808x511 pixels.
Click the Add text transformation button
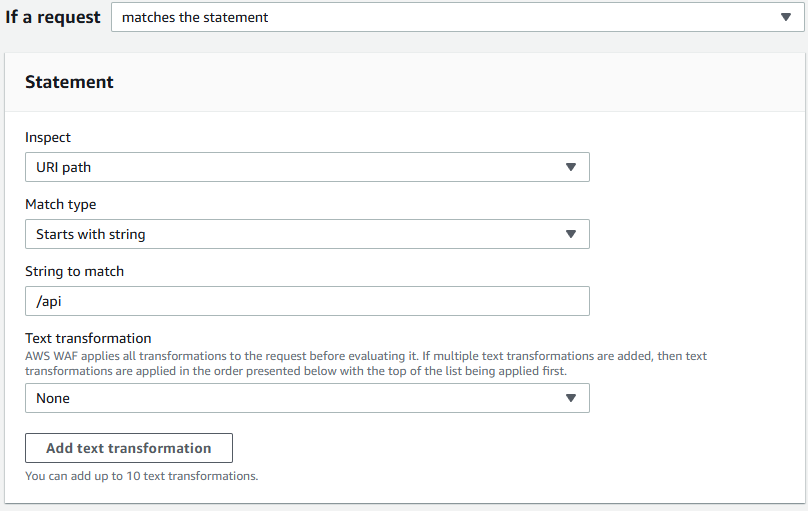coord(128,448)
